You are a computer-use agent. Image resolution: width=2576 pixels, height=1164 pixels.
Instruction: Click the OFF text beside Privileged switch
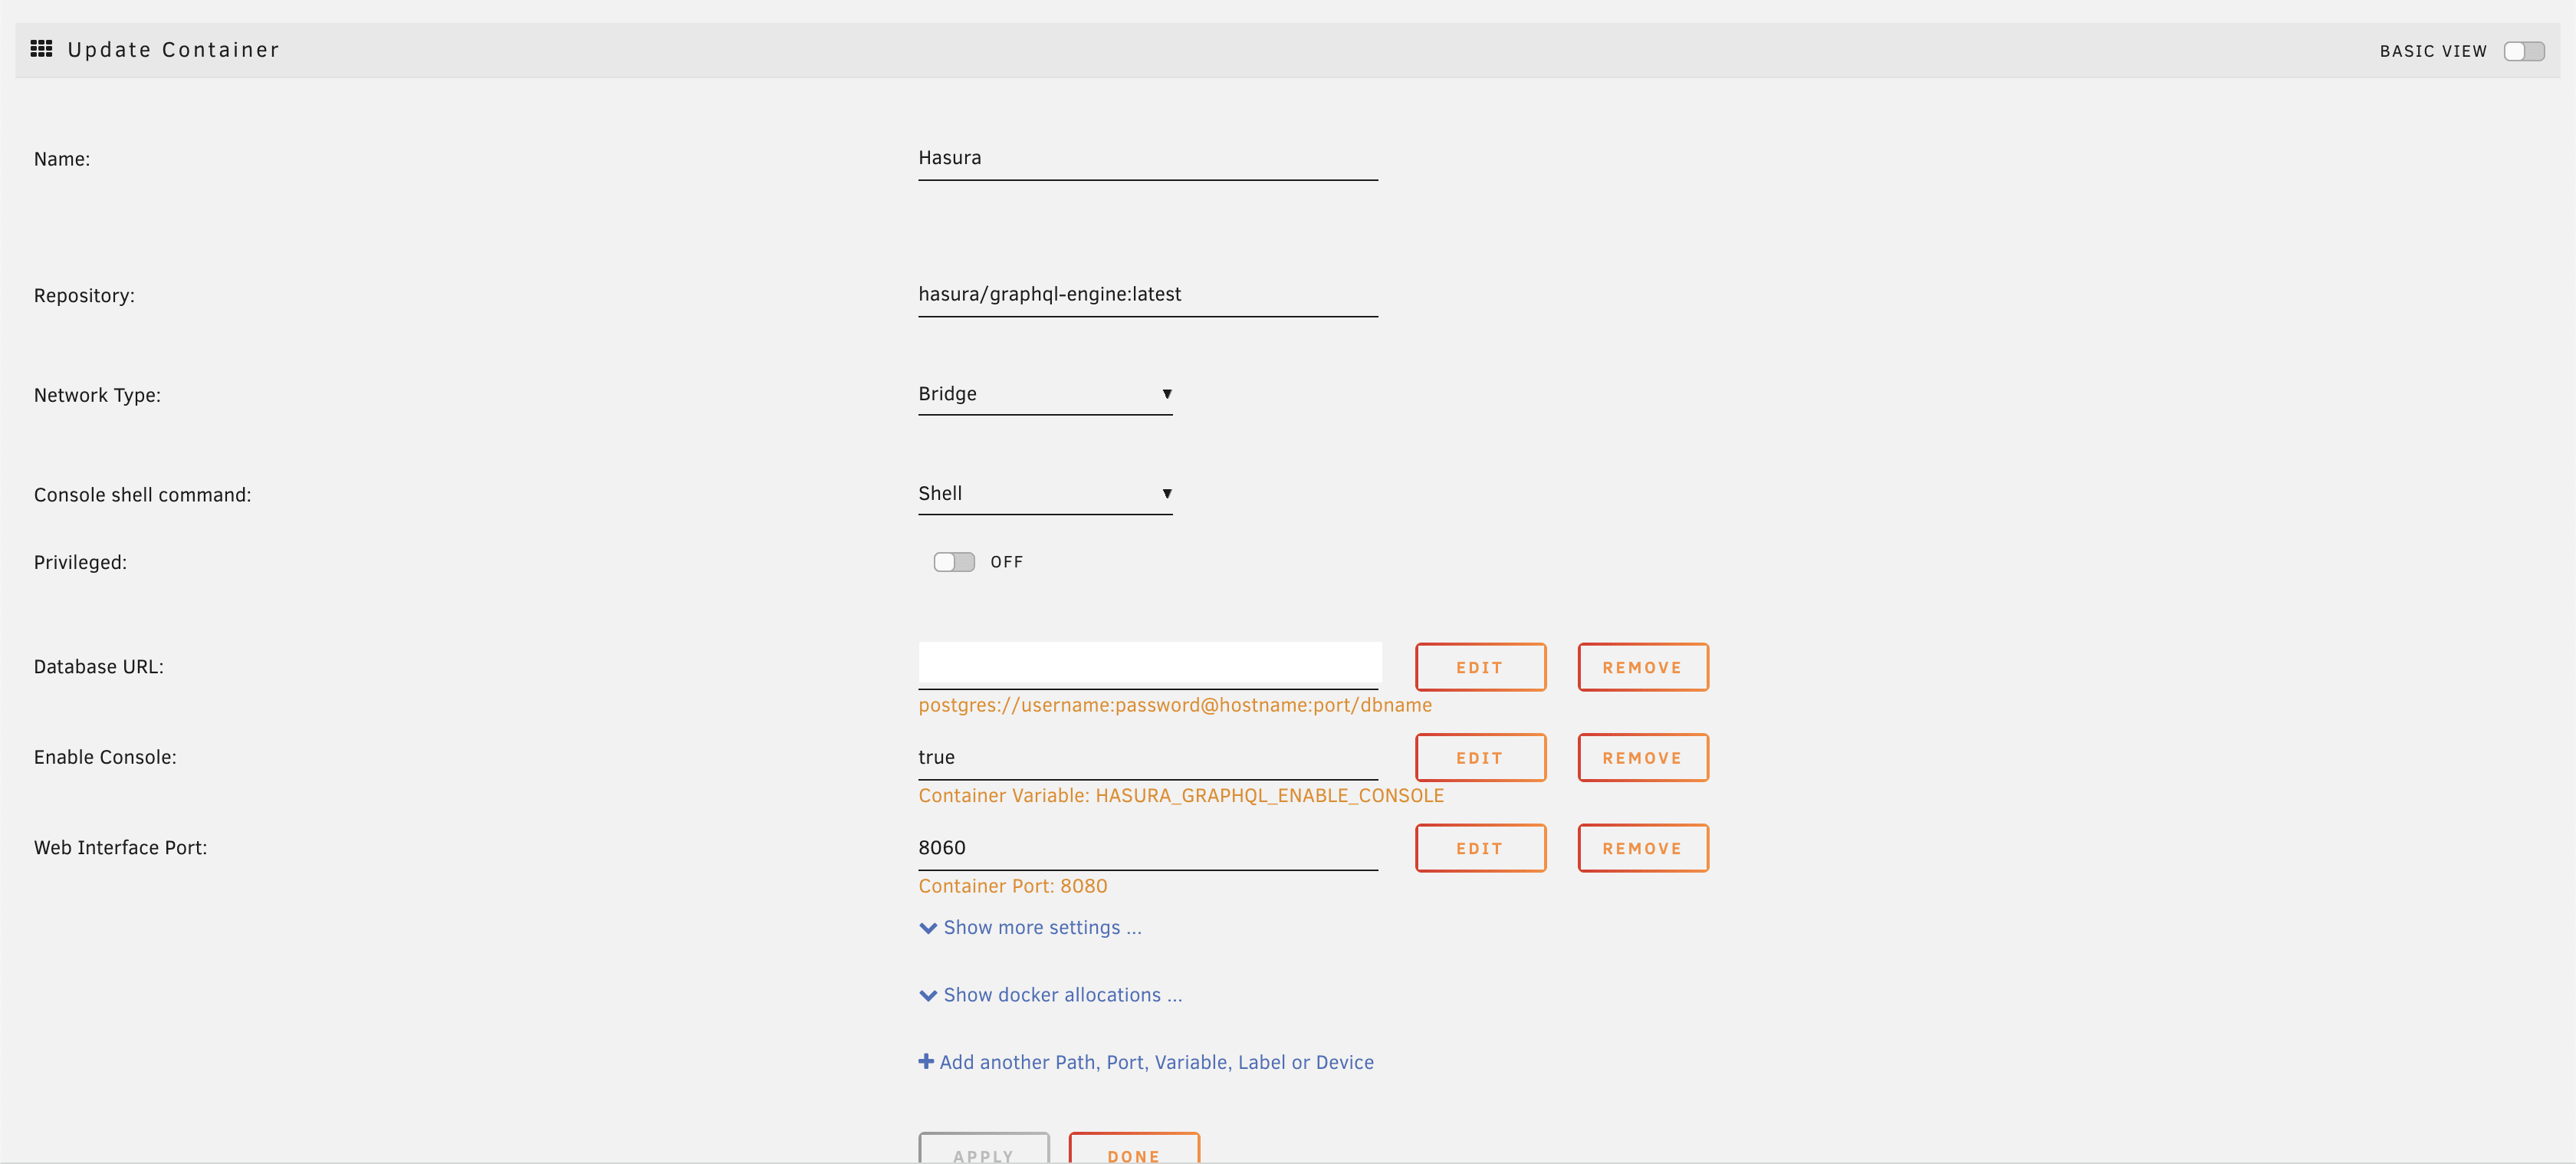tap(1006, 562)
